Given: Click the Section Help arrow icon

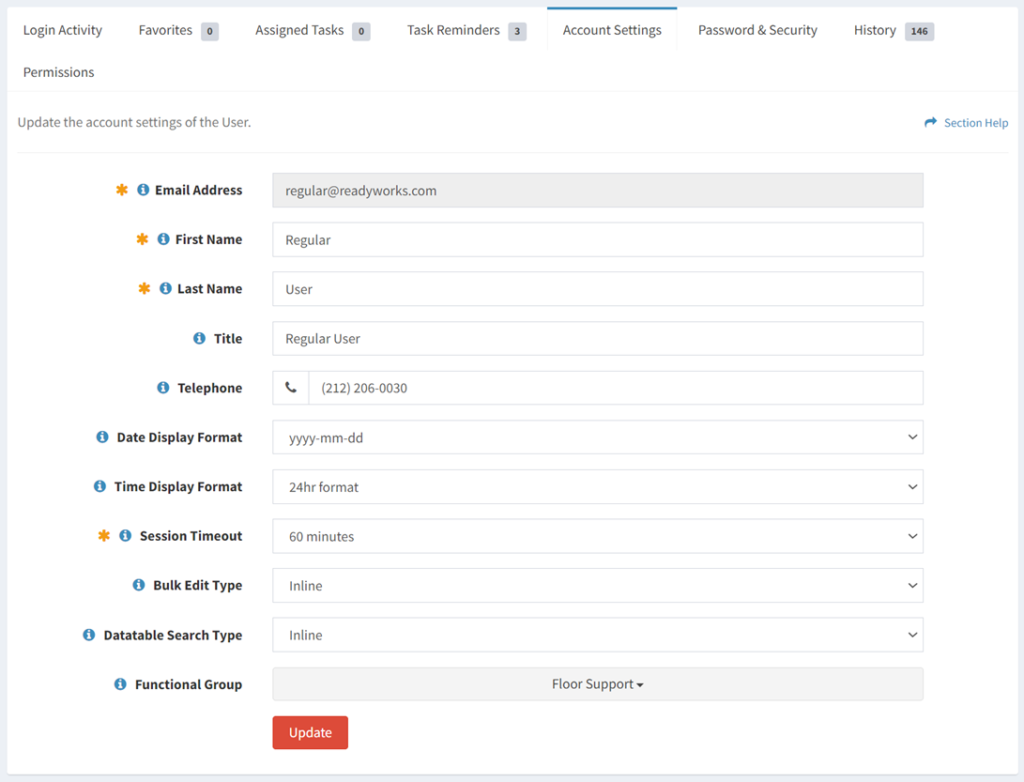Looking at the screenshot, I should coord(930,122).
